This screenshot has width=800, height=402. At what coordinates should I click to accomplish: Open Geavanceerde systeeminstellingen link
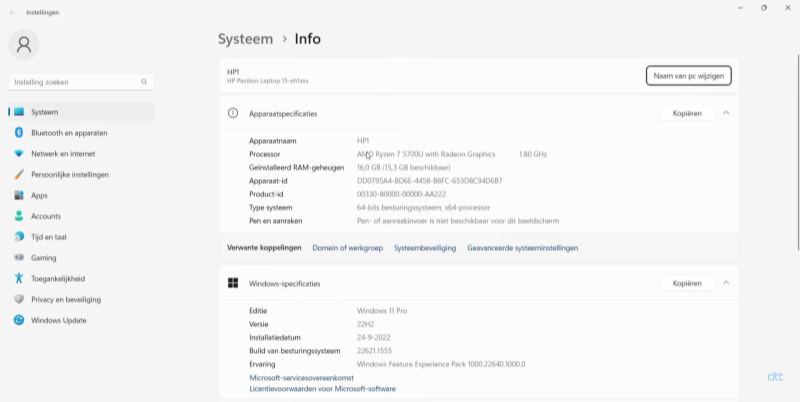[x=522, y=248]
